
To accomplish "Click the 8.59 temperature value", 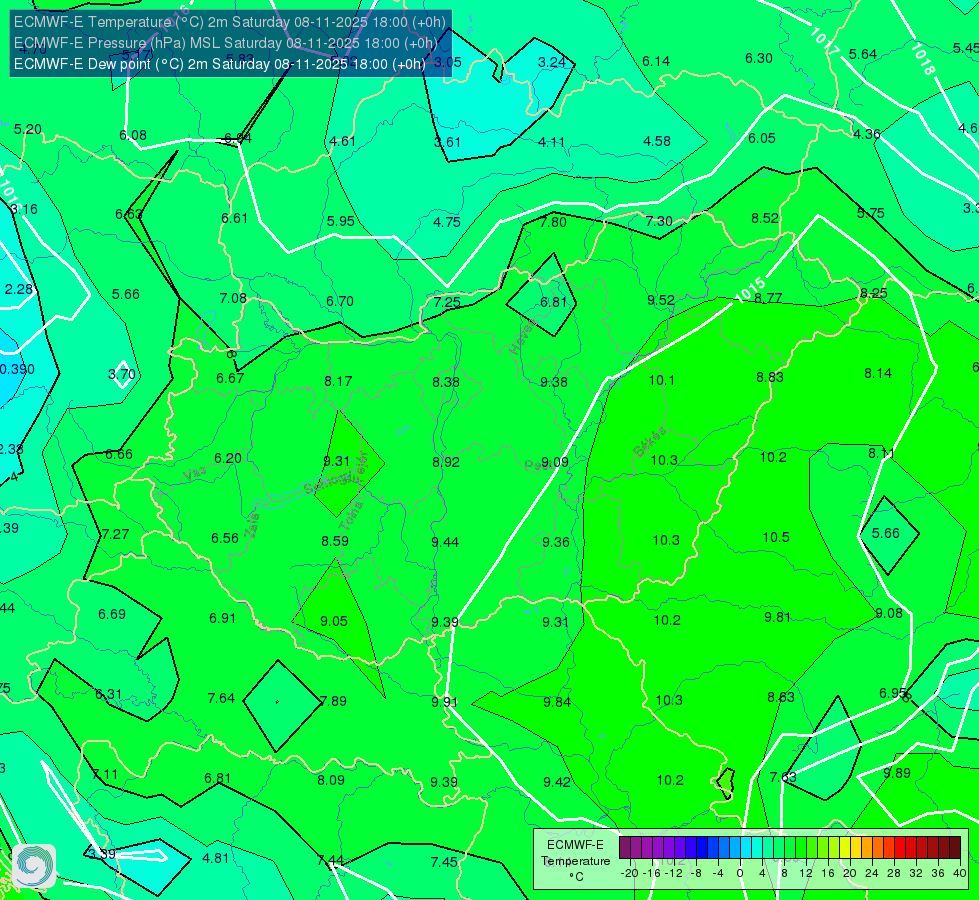I will click(335, 541).
